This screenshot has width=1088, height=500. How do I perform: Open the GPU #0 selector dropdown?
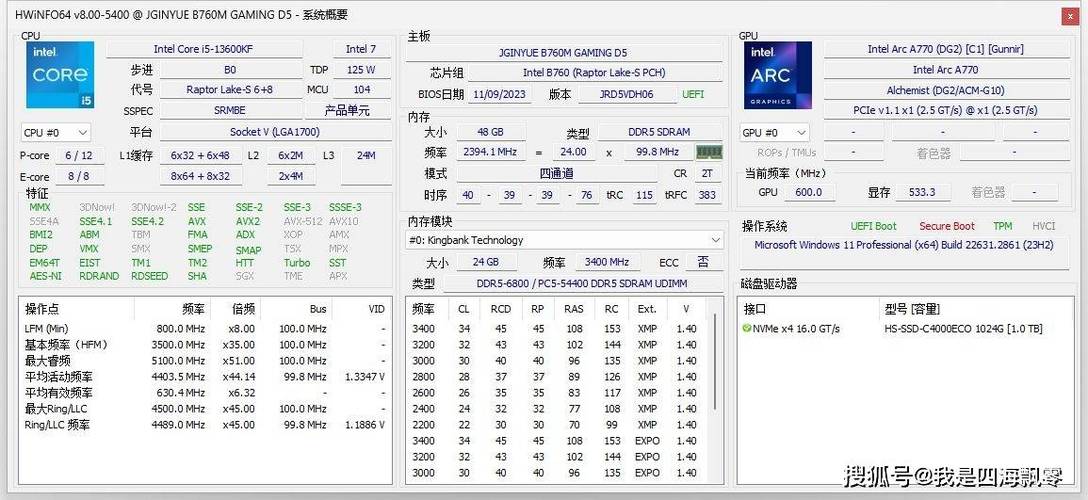click(776, 132)
